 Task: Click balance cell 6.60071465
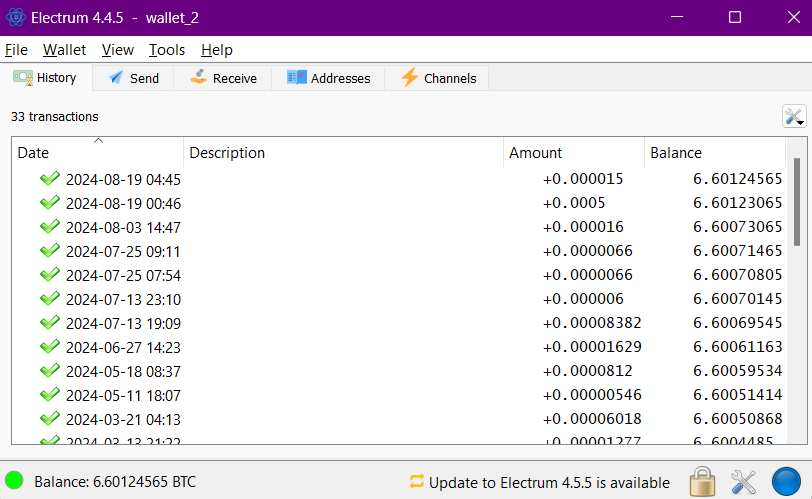tap(737, 251)
